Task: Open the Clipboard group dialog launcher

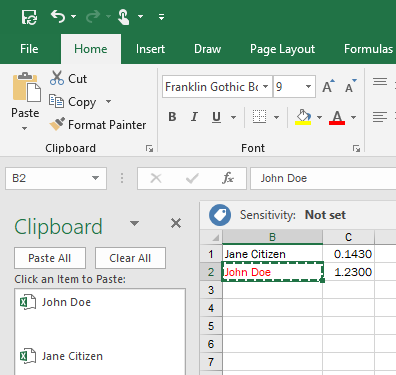Action: coord(149,149)
